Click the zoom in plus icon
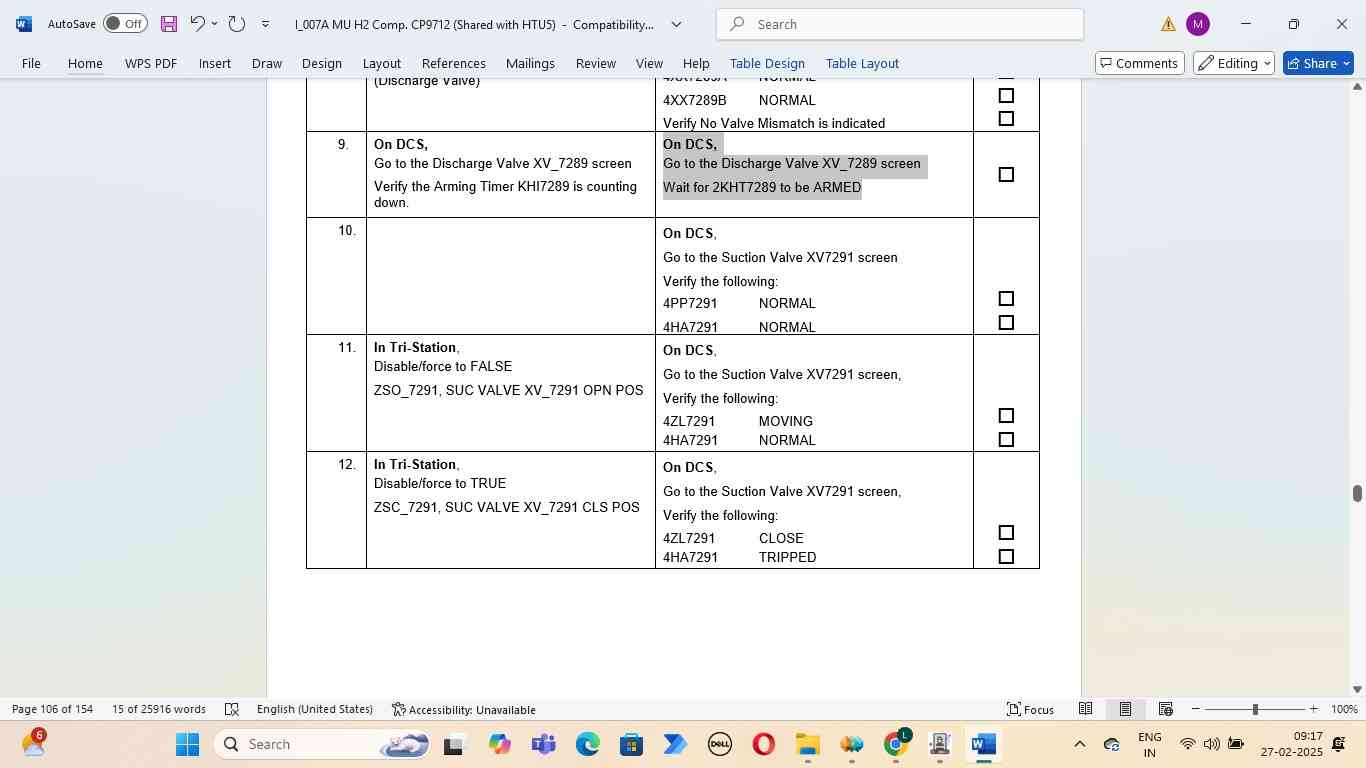 click(x=1314, y=709)
